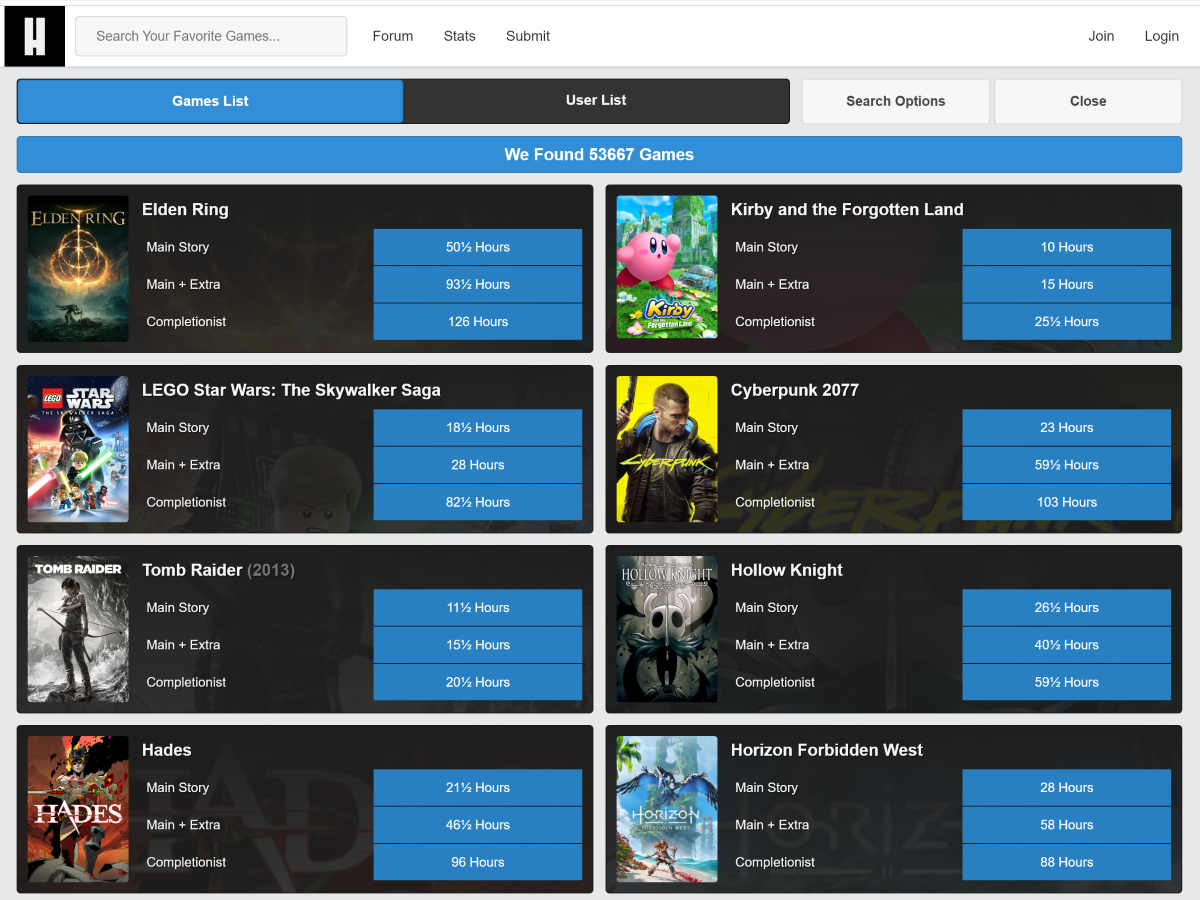The width and height of the screenshot is (1200, 900).
Task: Click LEGO Star Wars' 82½ Hours value
Action: pyautogui.click(x=478, y=502)
